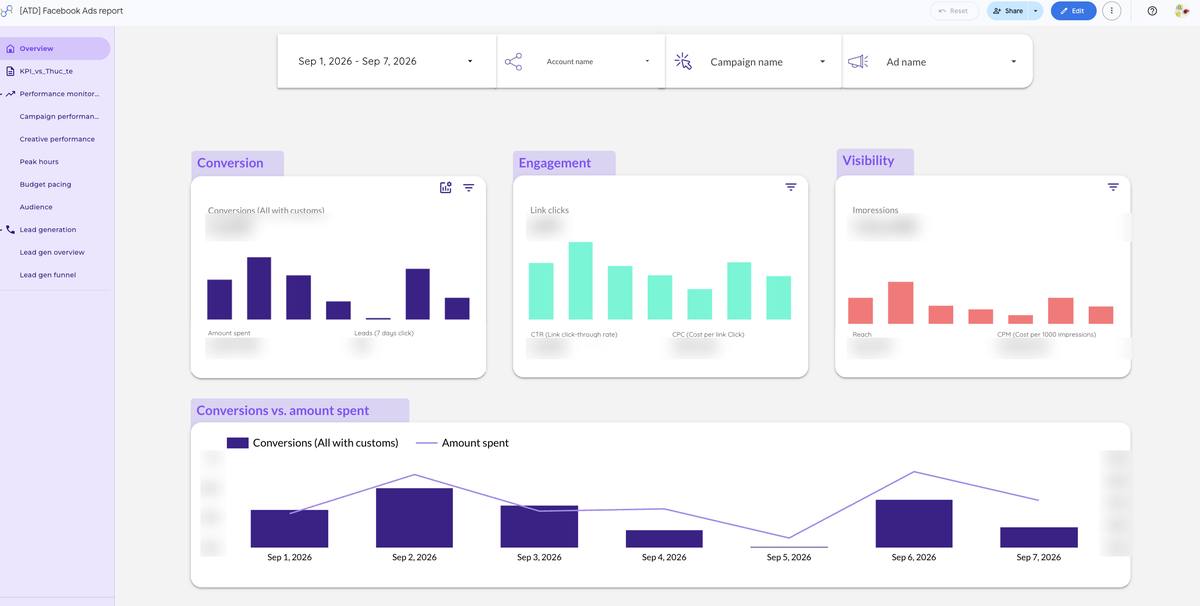Collapse the Performance monitor section
The height and width of the screenshot is (606, 1200).
point(2,94)
